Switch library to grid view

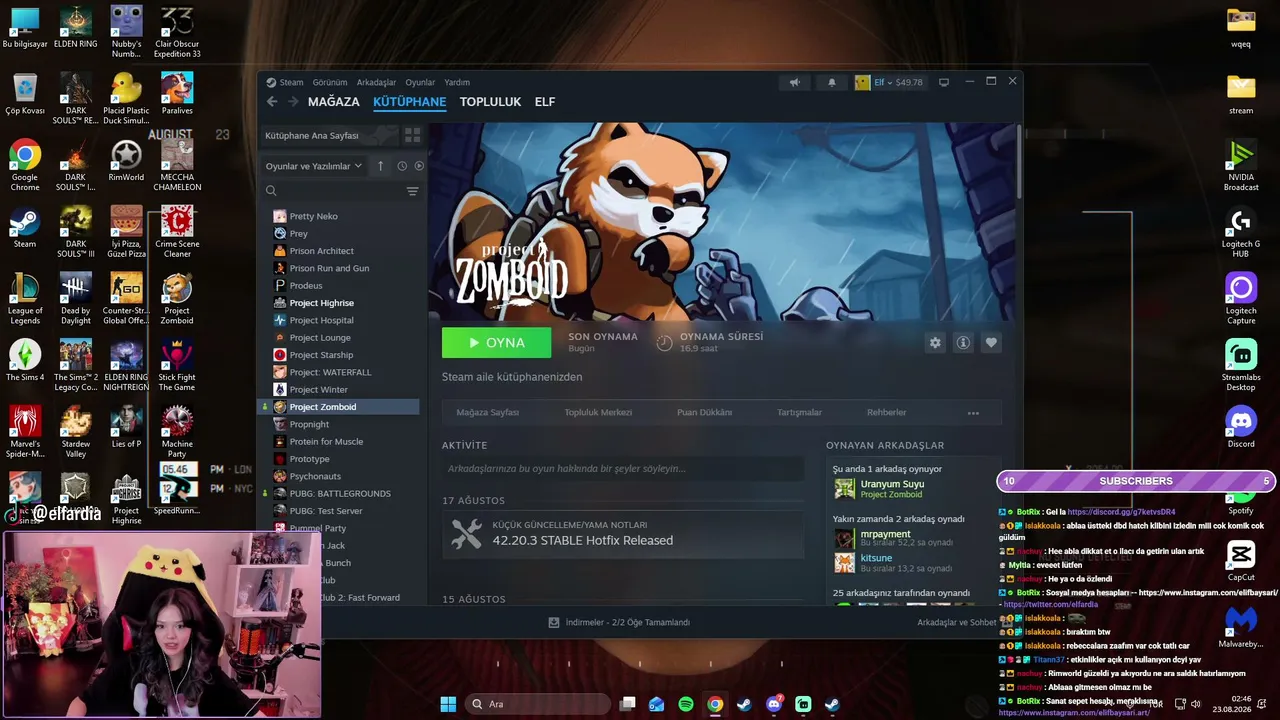pos(412,135)
